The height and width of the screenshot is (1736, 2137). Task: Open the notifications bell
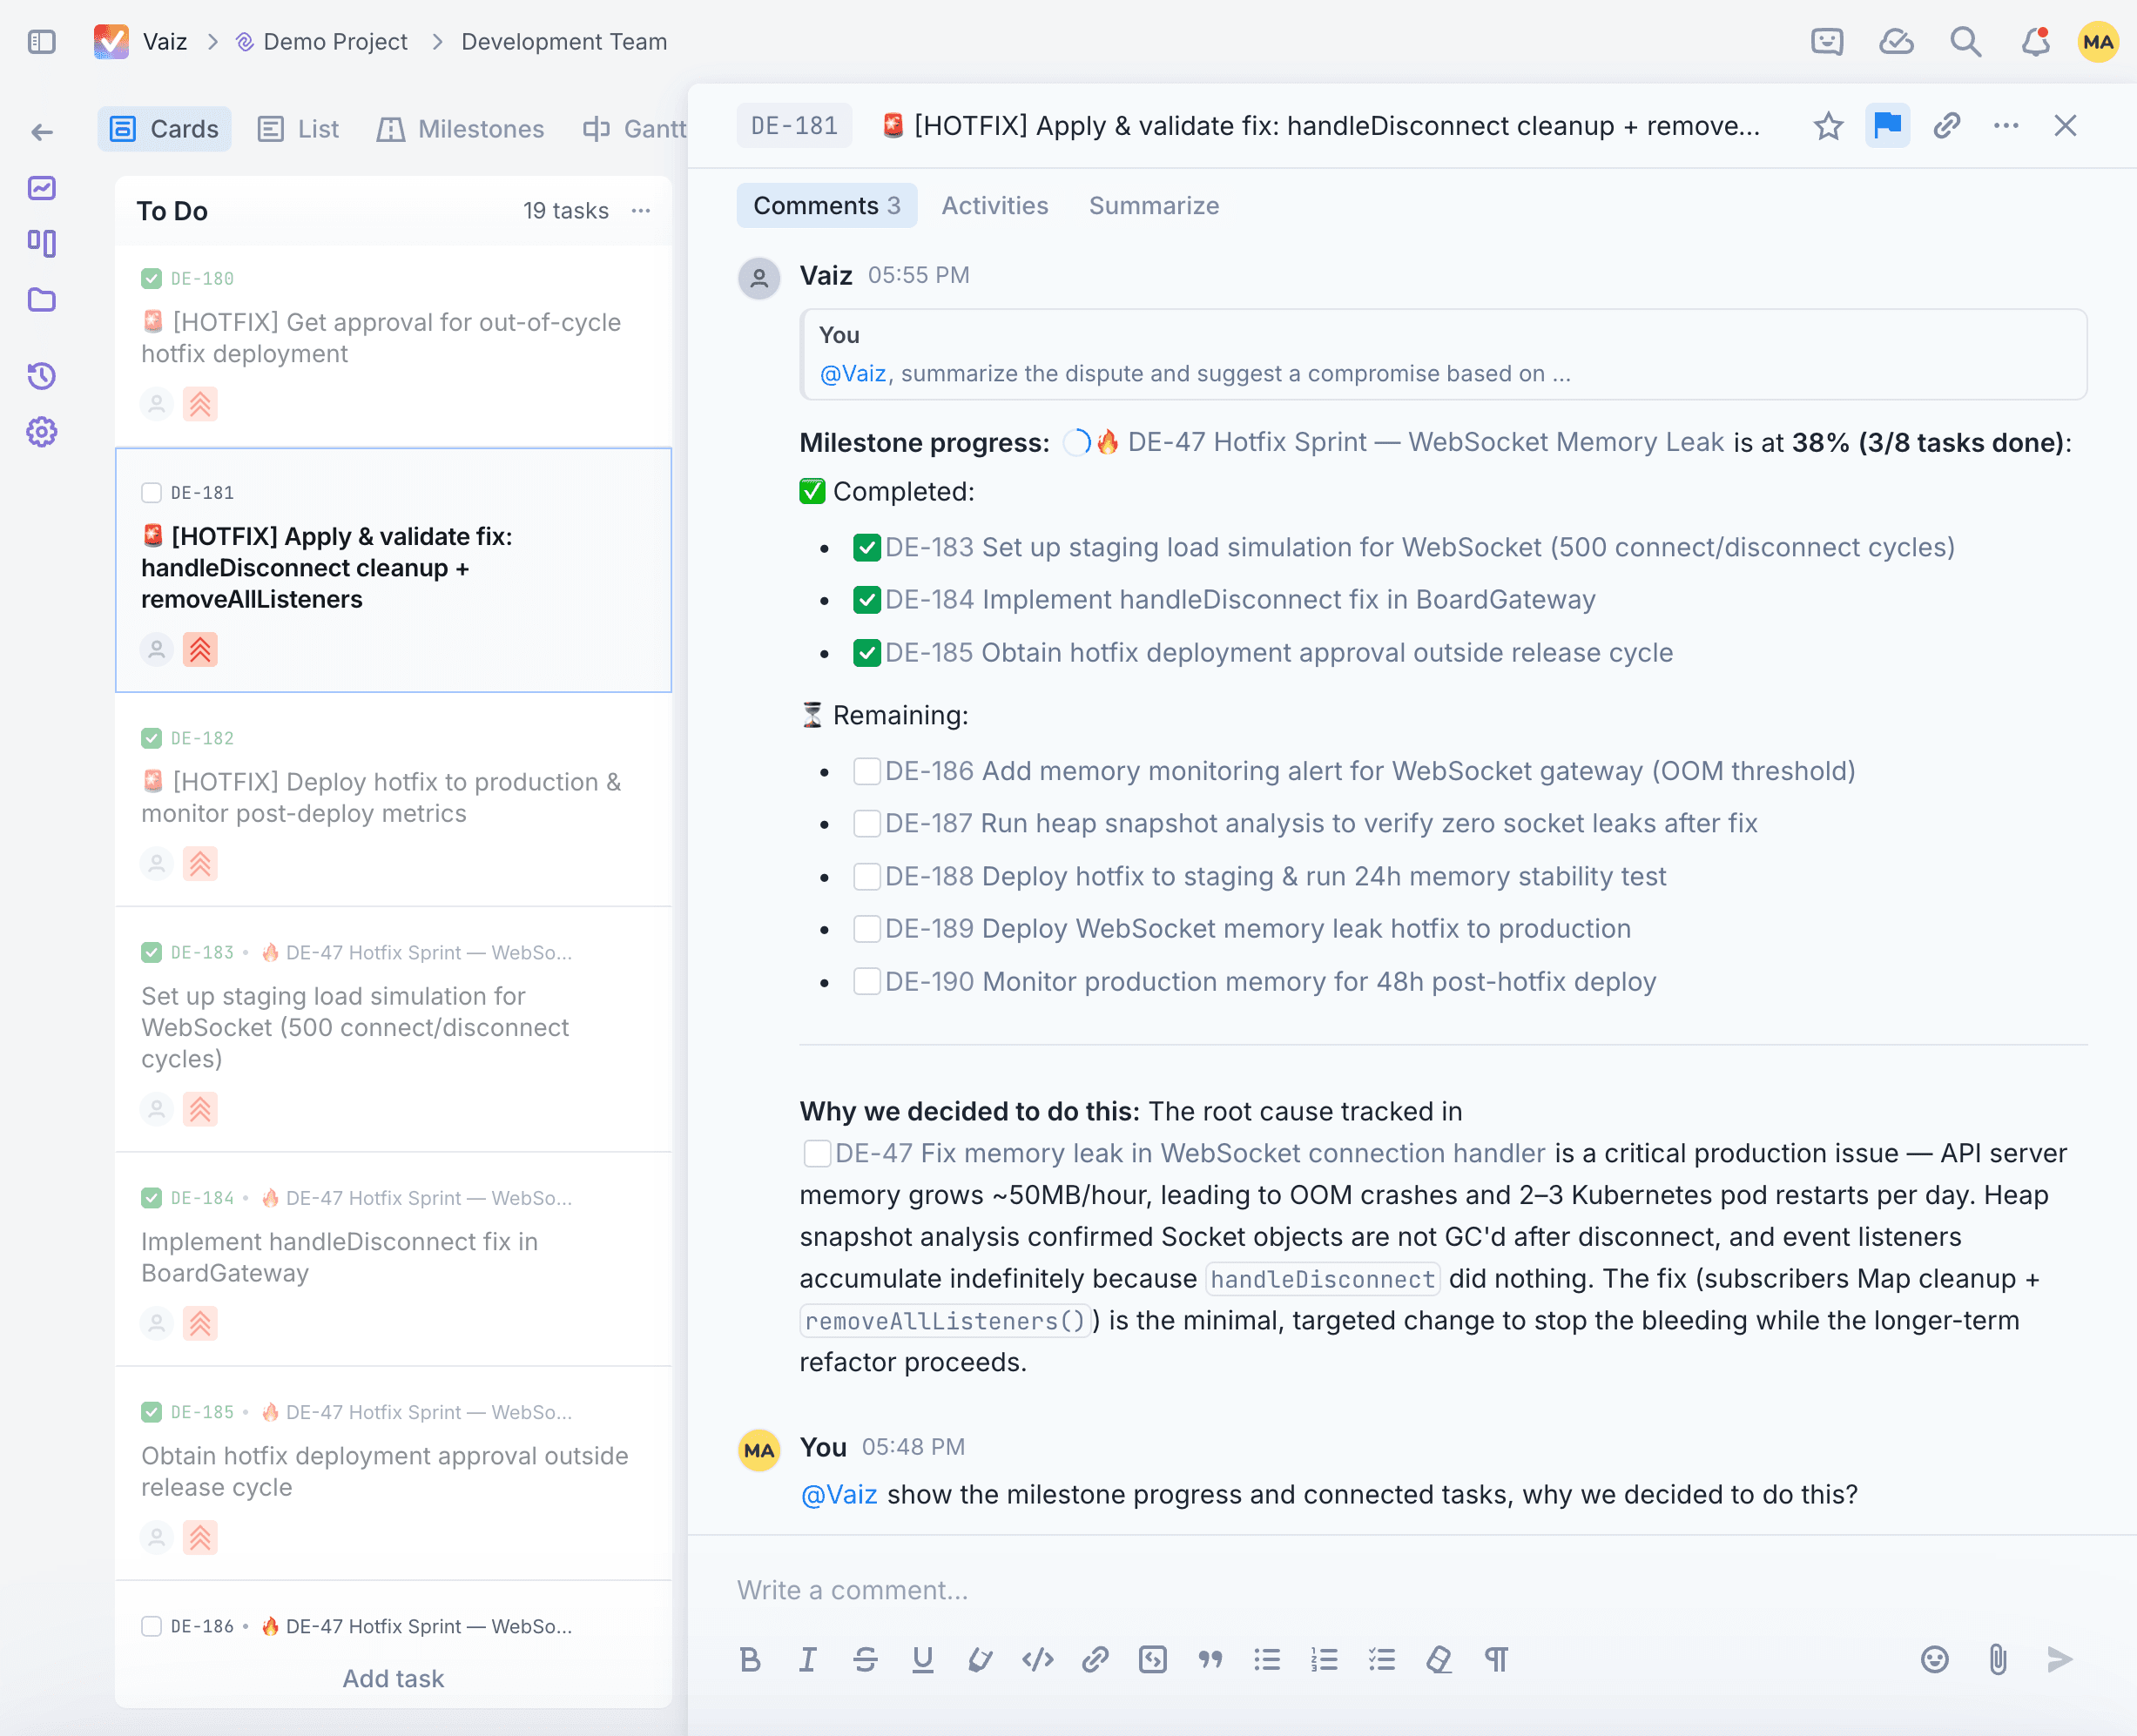pyautogui.click(x=2034, y=42)
